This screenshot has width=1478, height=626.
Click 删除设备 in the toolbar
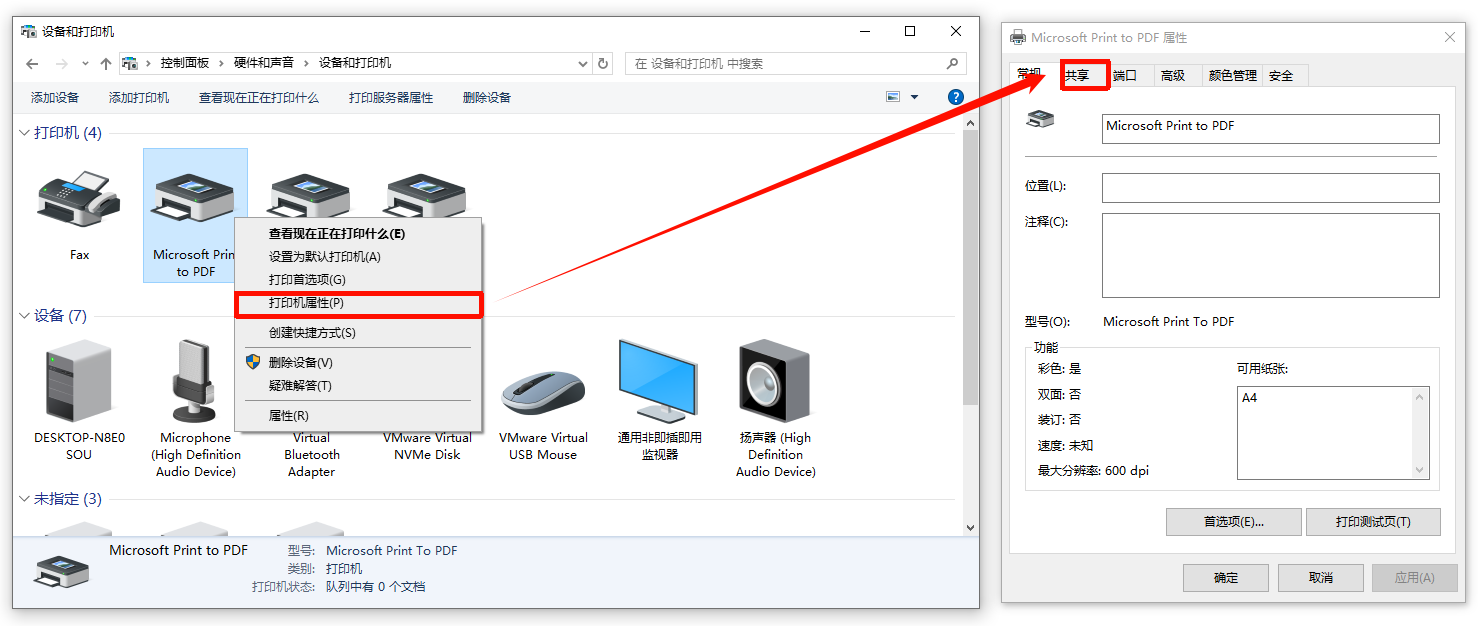click(x=487, y=98)
